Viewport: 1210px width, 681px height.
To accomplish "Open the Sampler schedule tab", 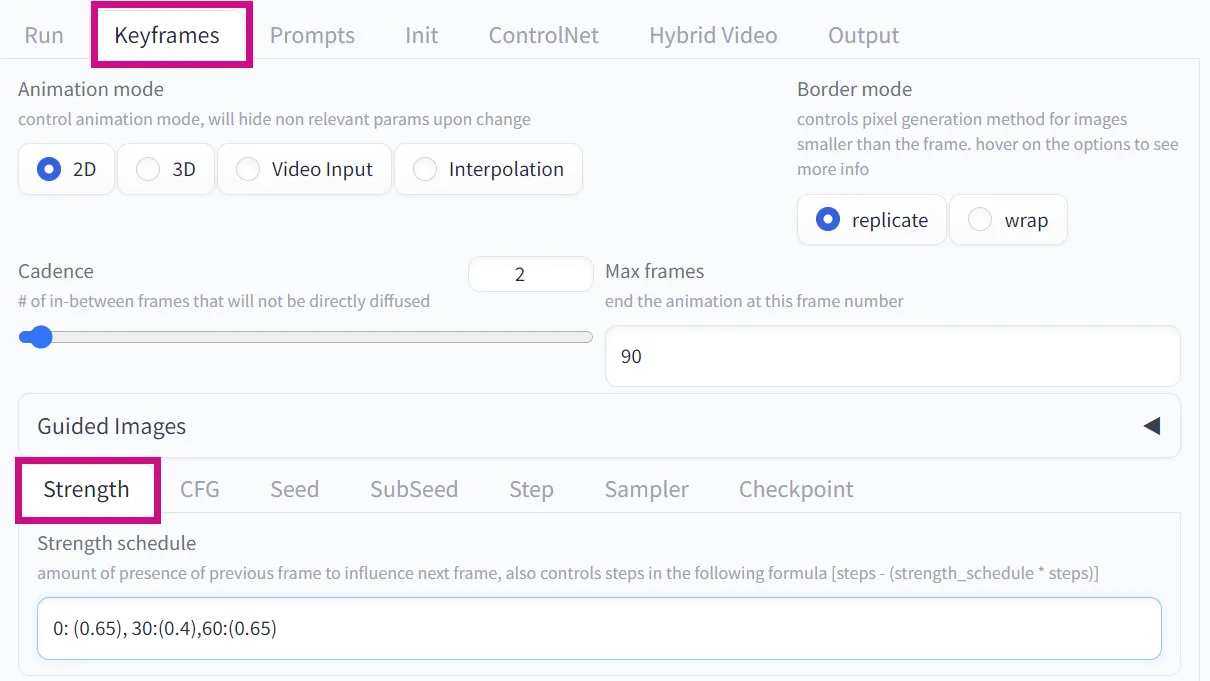I will pos(646,490).
